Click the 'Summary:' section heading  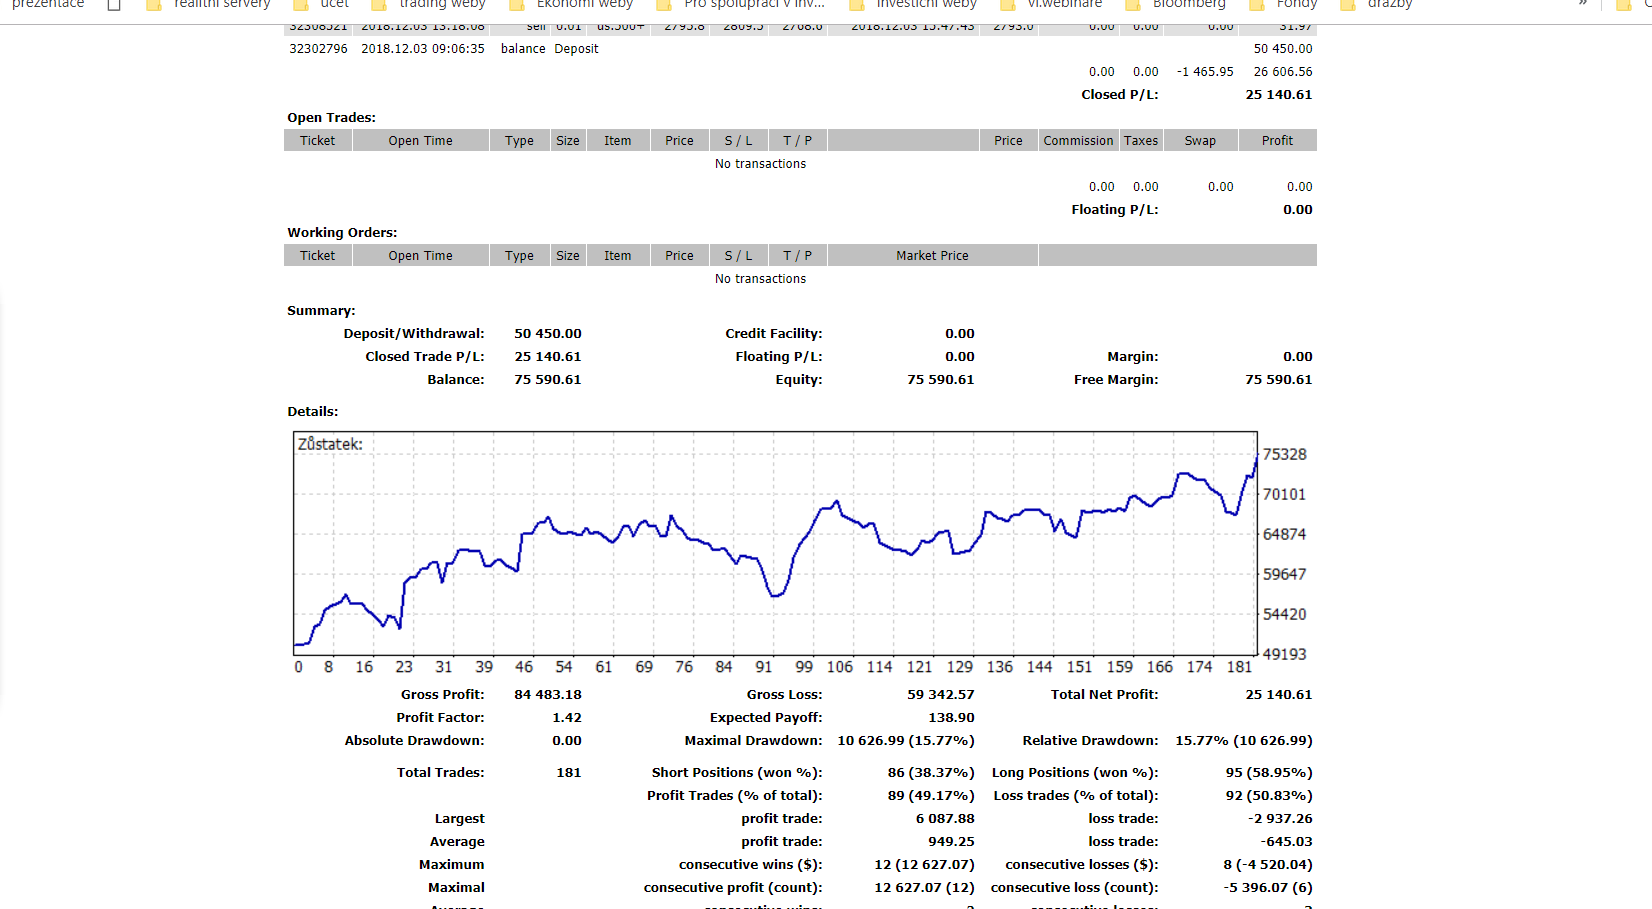click(x=321, y=311)
